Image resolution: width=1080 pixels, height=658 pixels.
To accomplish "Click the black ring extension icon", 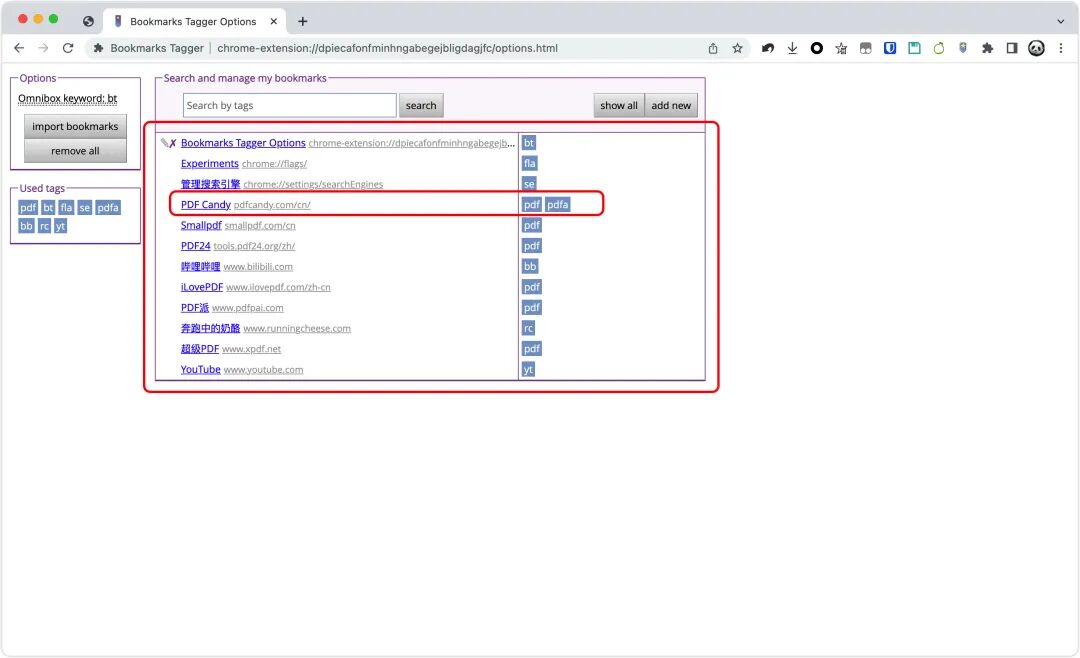I will point(817,48).
